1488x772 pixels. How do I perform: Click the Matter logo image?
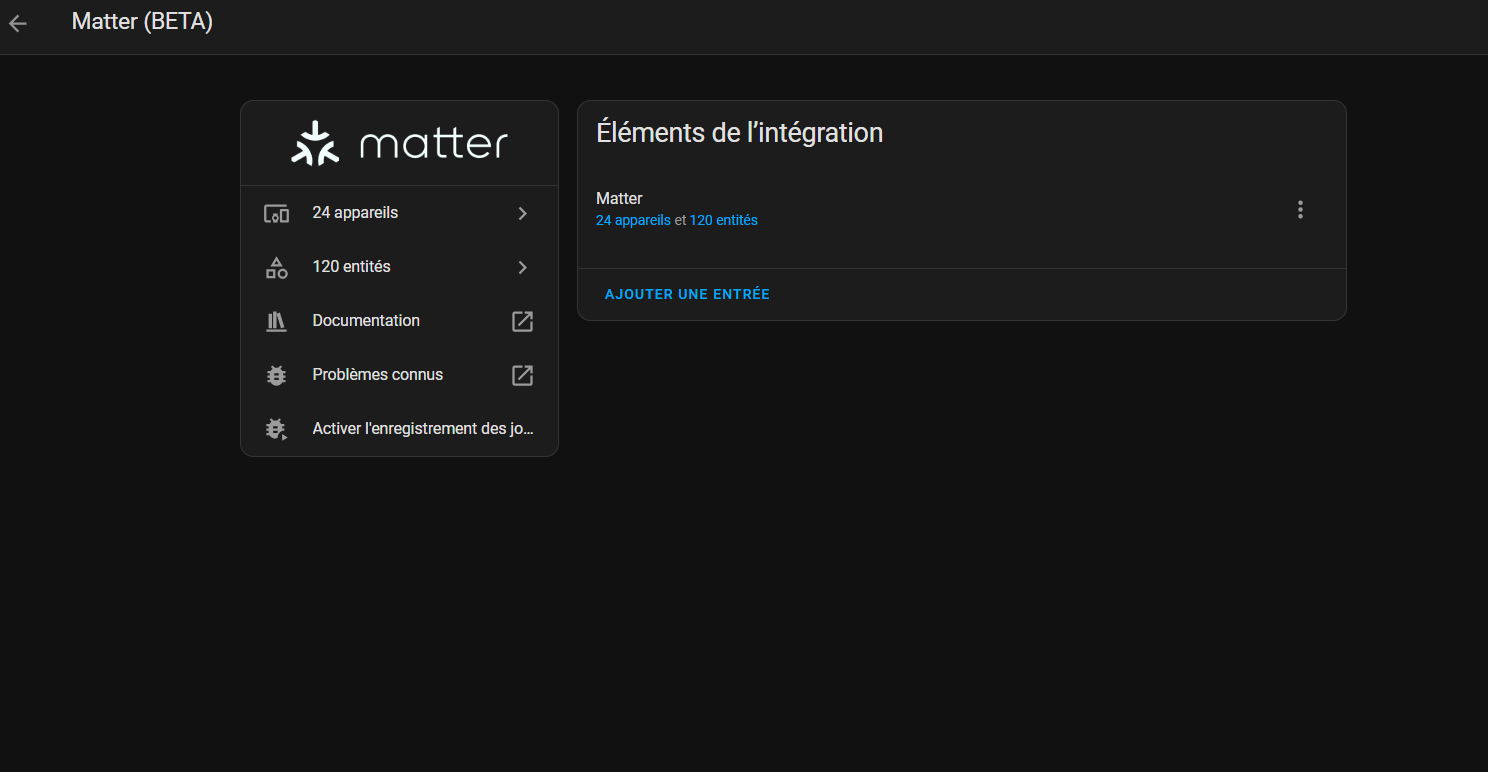coord(400,144)
